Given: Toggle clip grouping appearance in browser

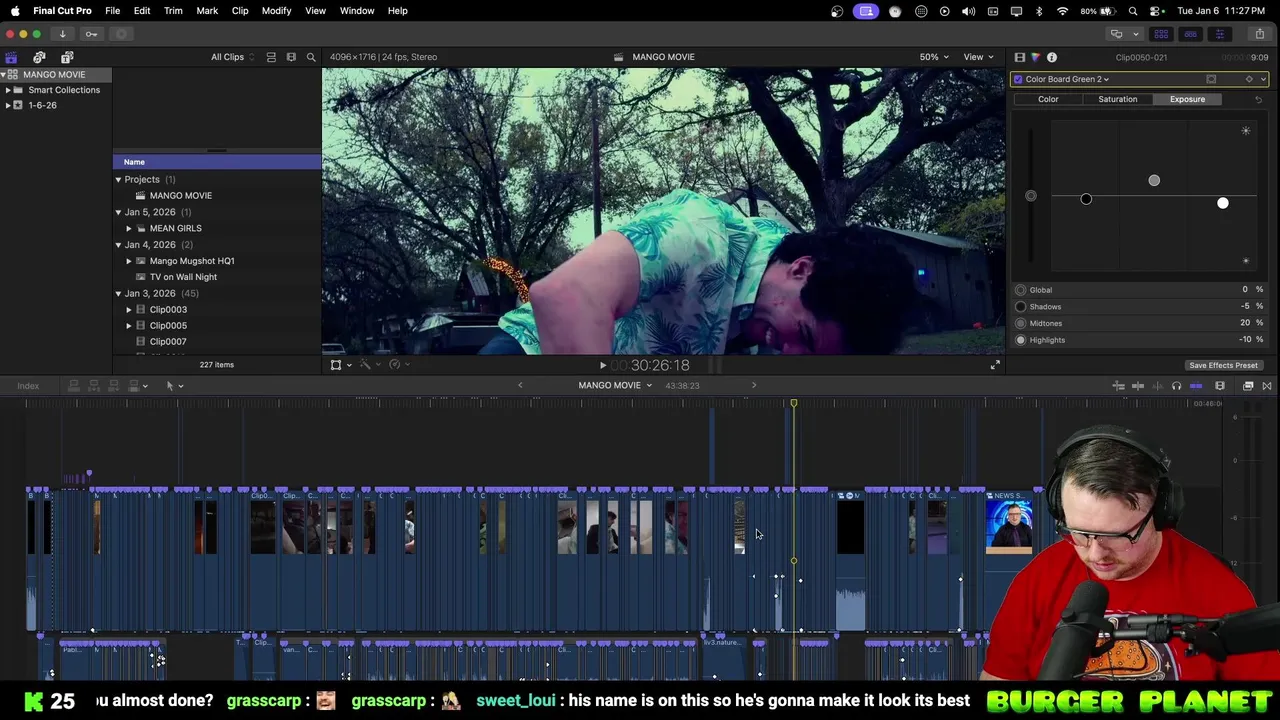Looking at the screenshot, I should (271, 57).
